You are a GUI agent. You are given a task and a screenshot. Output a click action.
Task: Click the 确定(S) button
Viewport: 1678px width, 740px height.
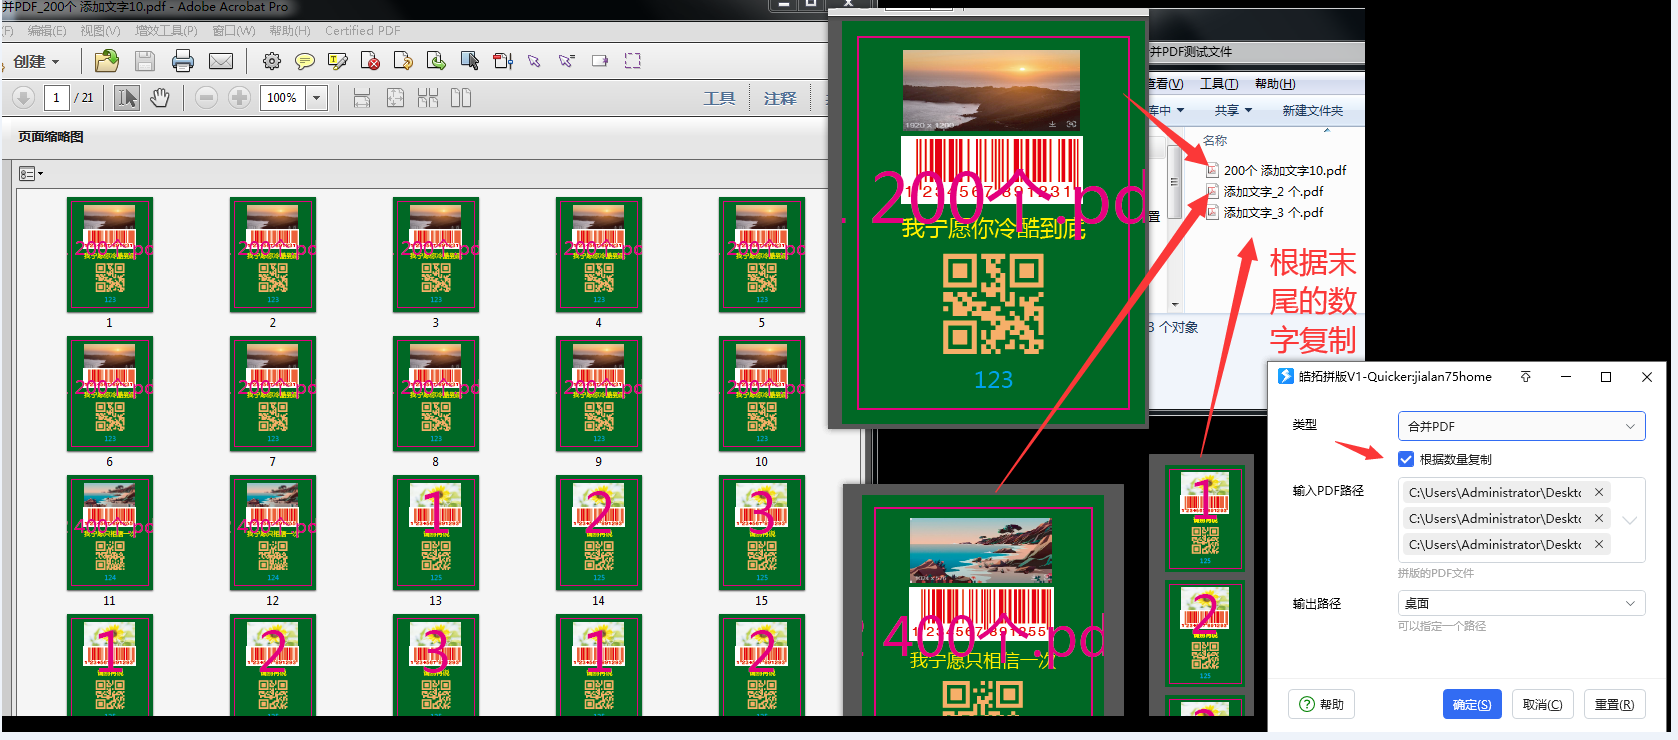coord(1472,704)
